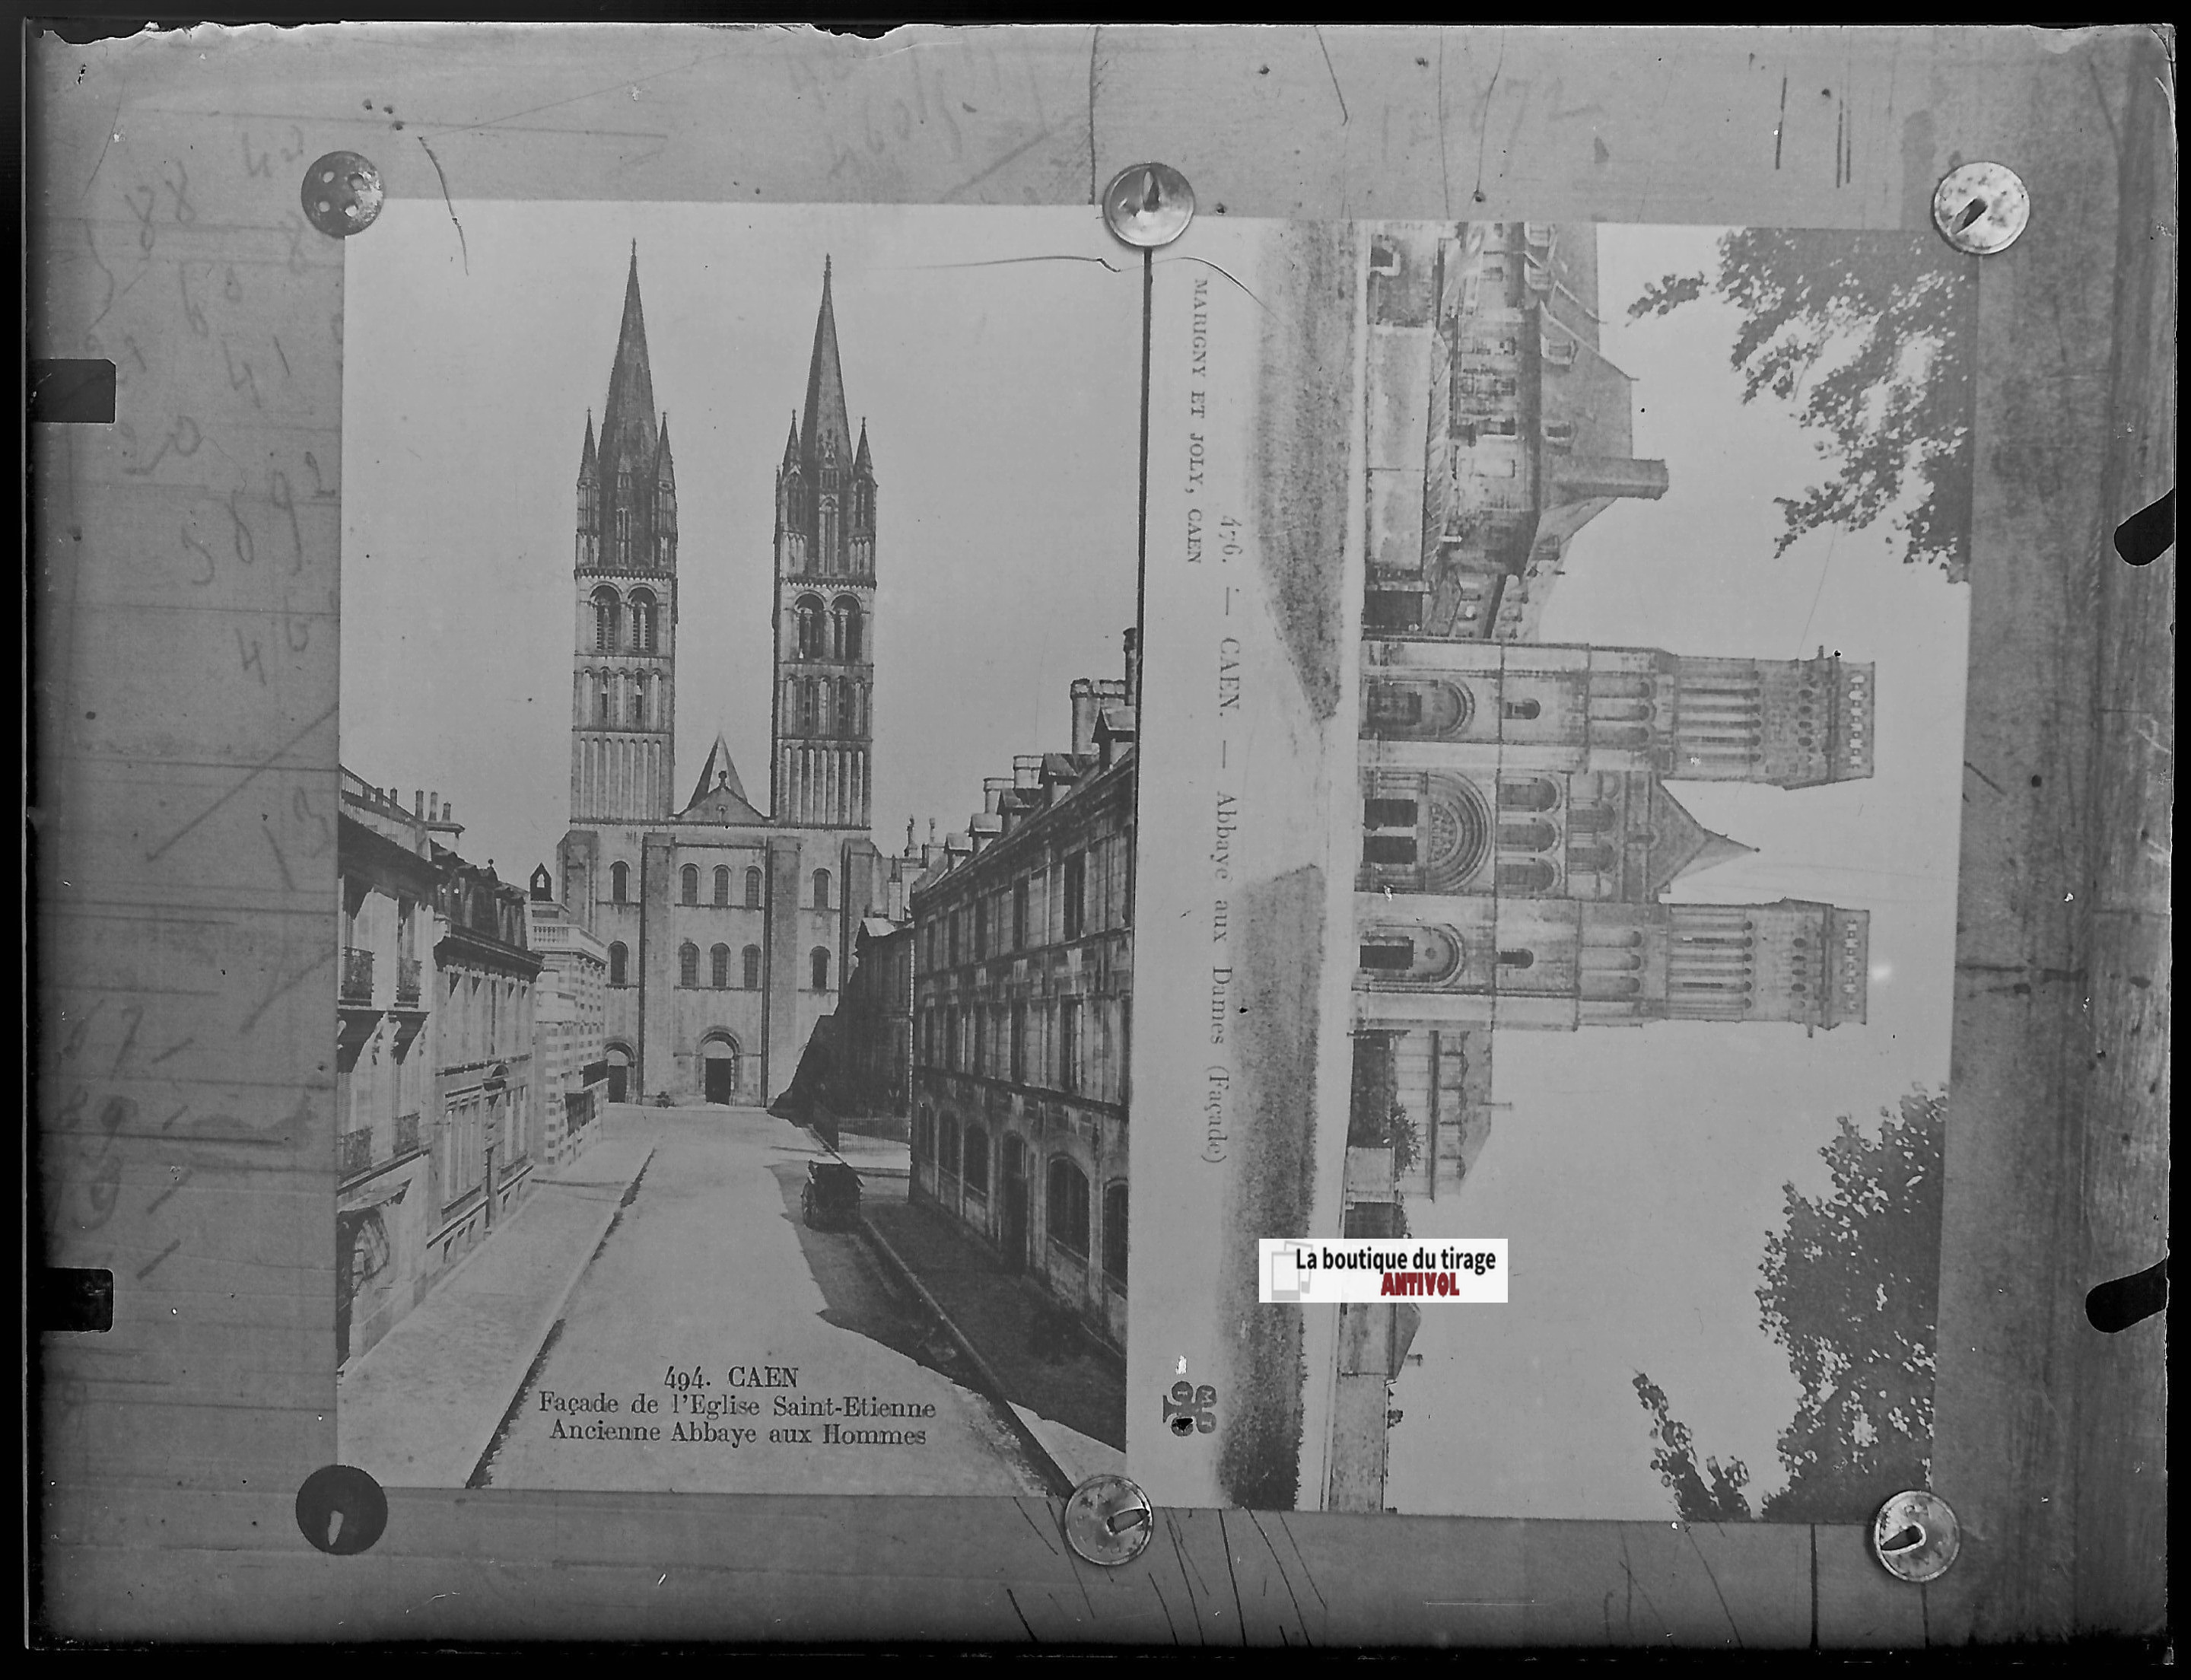Click the "Ancienne Abbaye aux Hommes" caption line

coord(738,1433)
